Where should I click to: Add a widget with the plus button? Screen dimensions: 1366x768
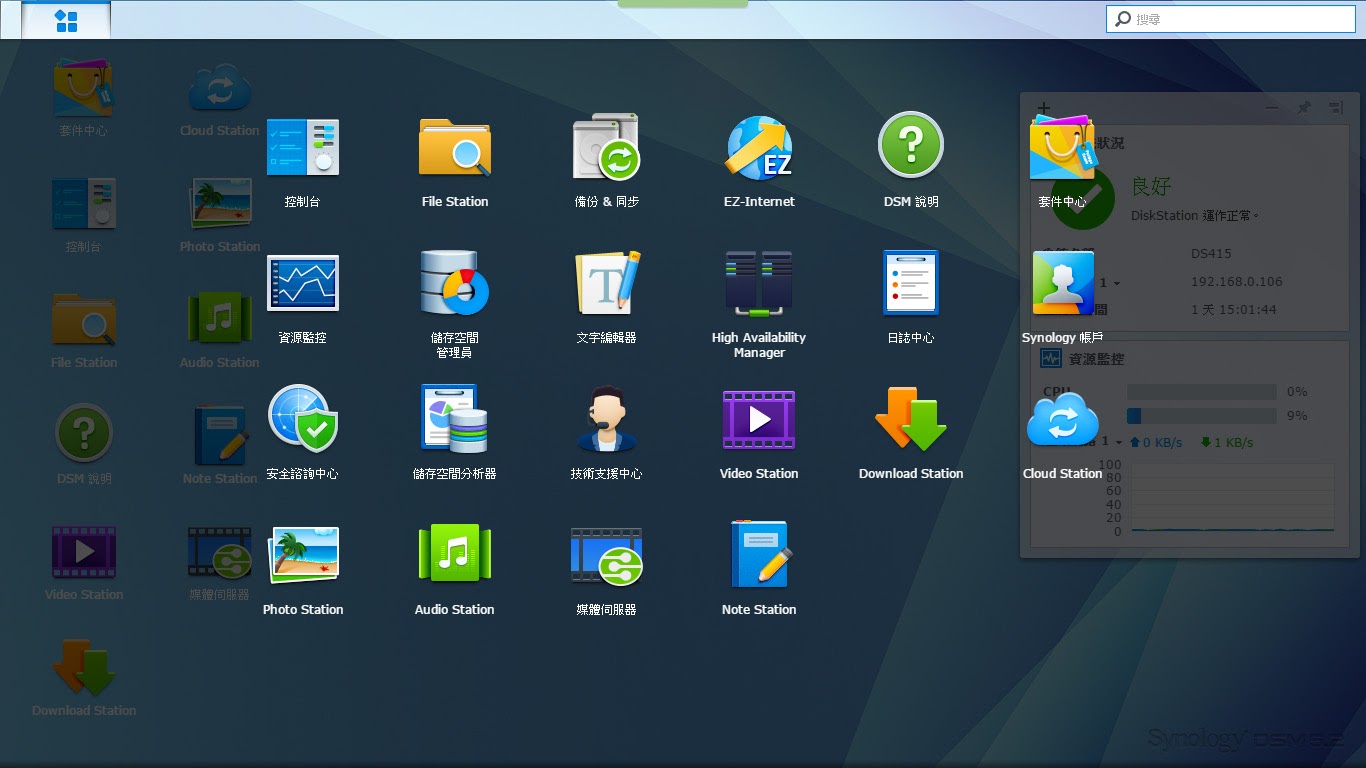click(x=1043, y=107)
